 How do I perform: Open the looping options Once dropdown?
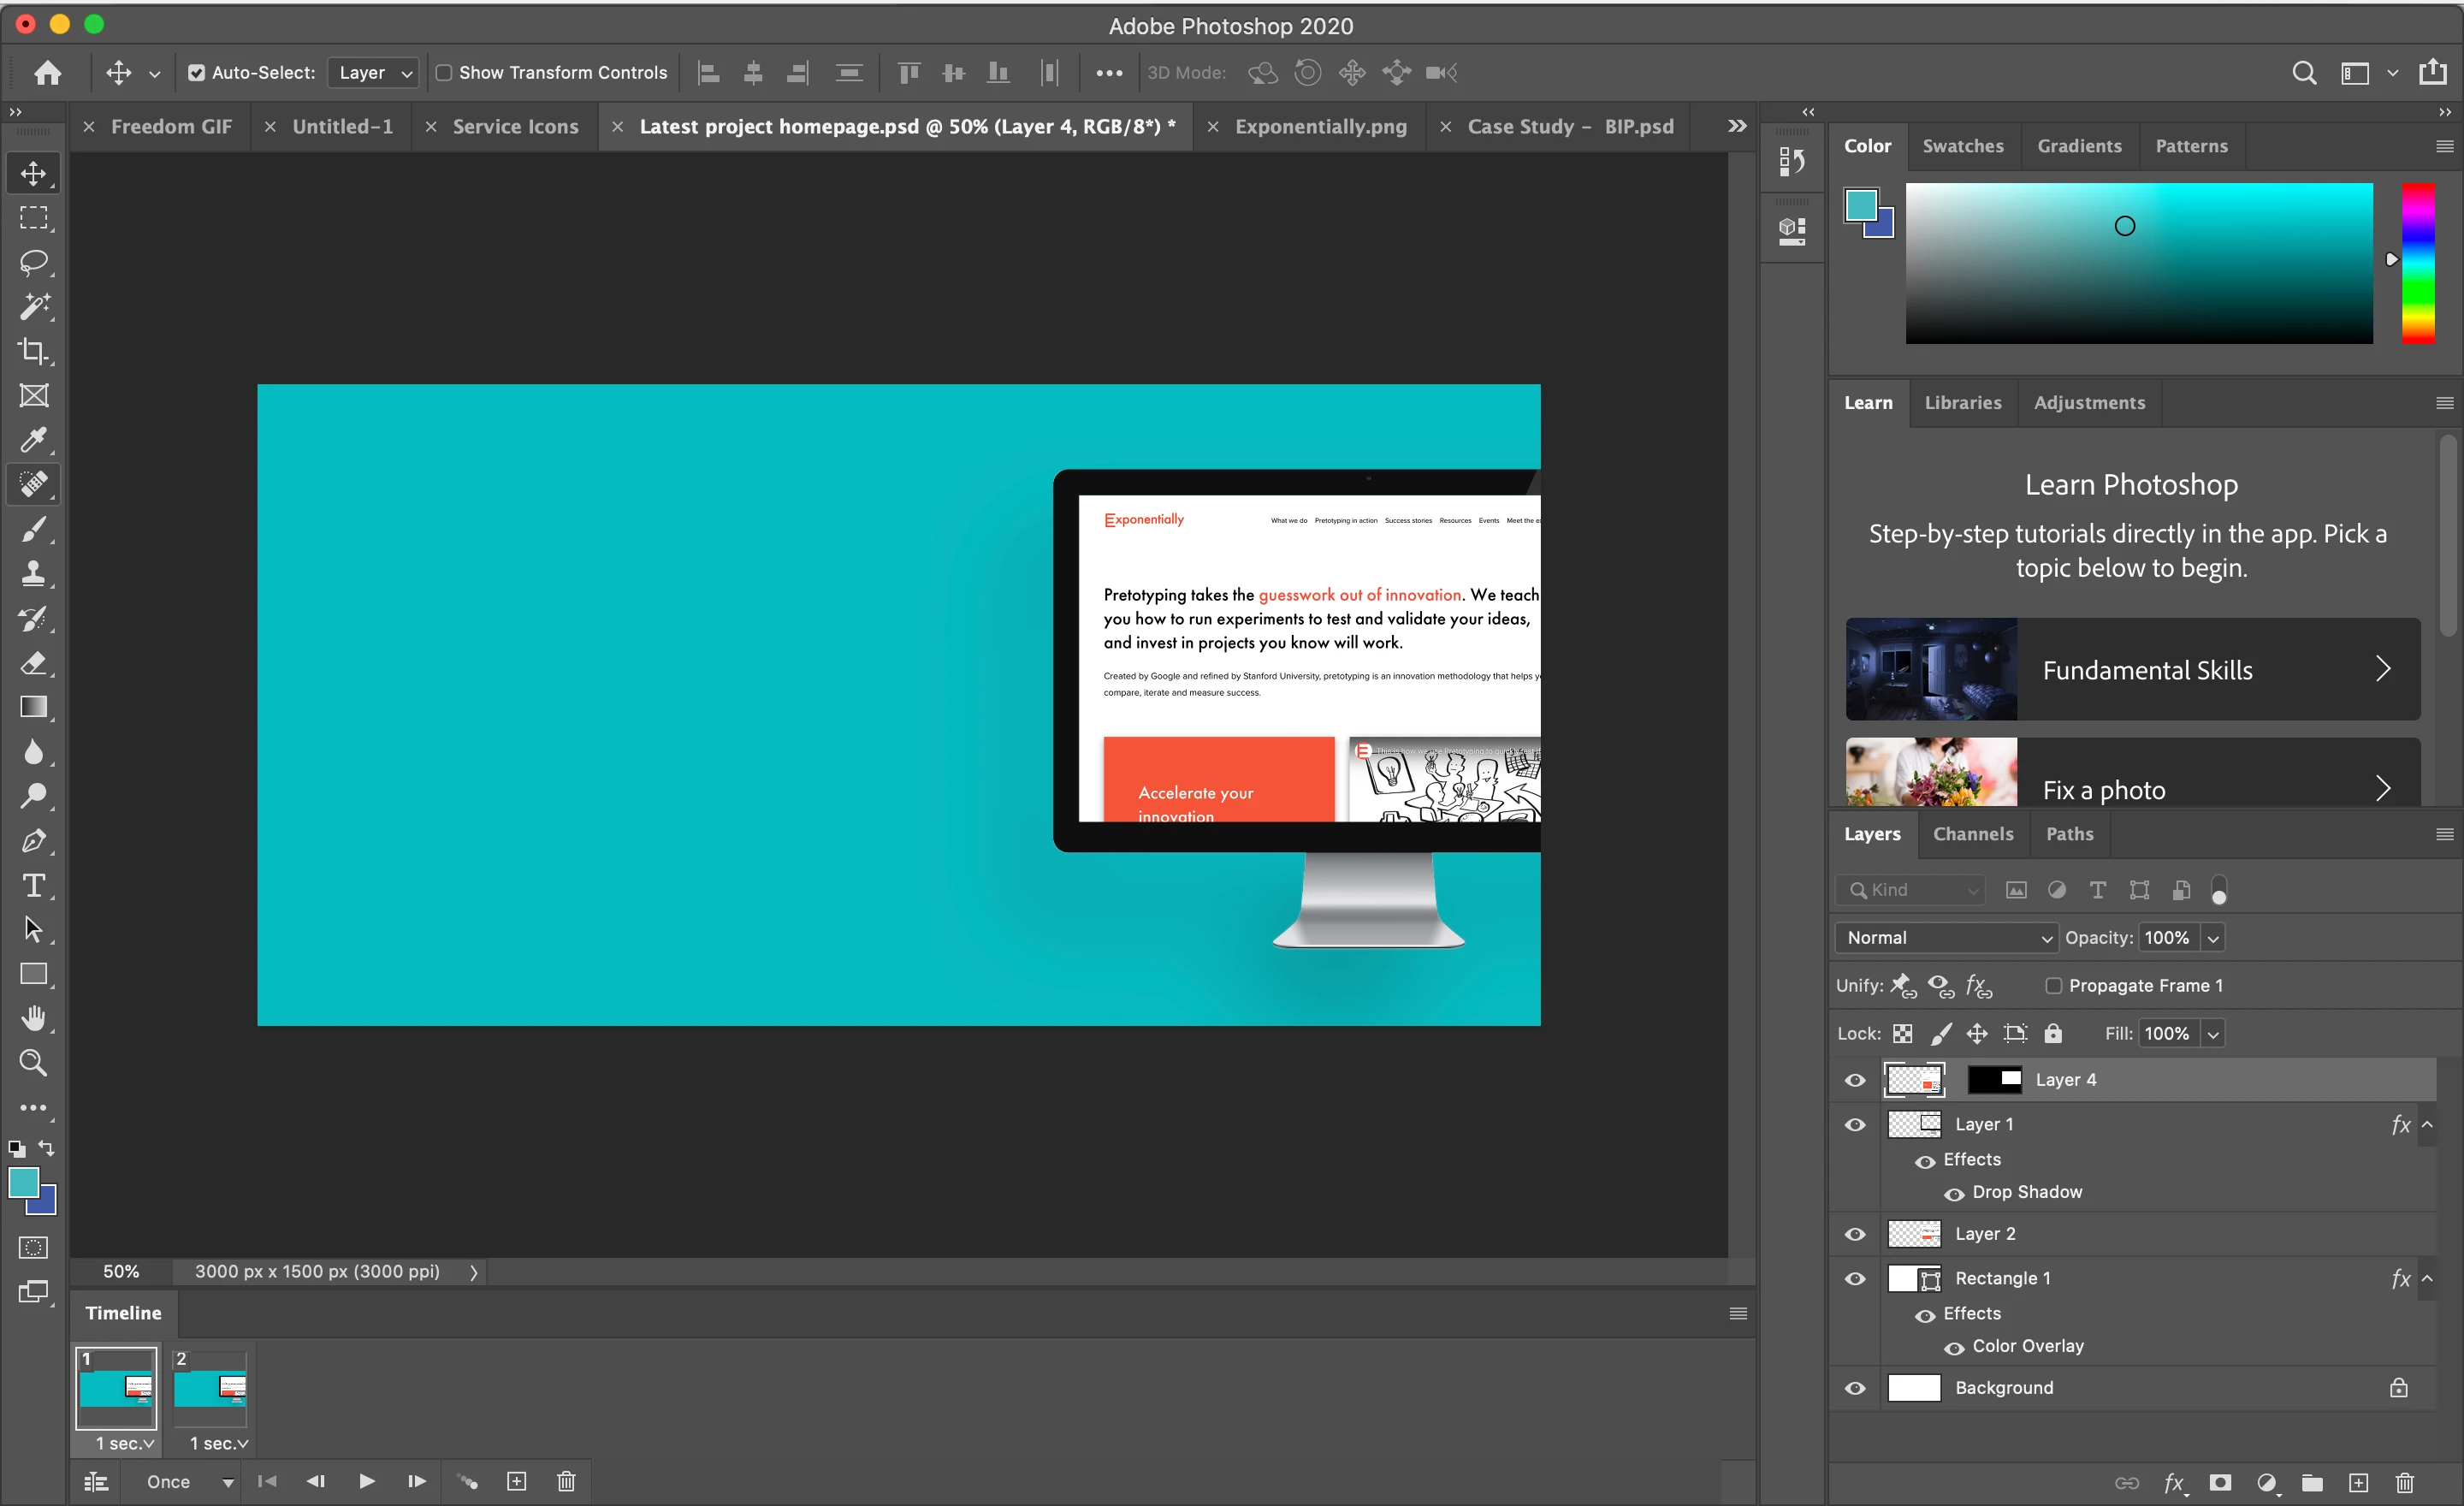pos(188,1481)
